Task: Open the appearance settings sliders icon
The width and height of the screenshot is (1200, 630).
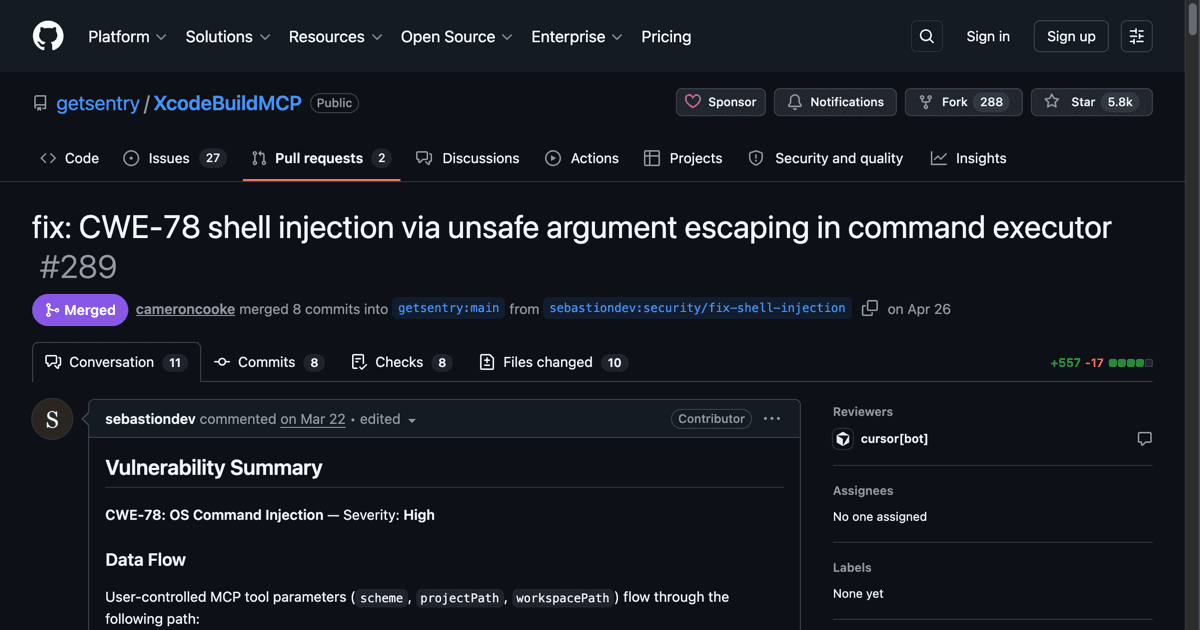Action: (1137, 36)
